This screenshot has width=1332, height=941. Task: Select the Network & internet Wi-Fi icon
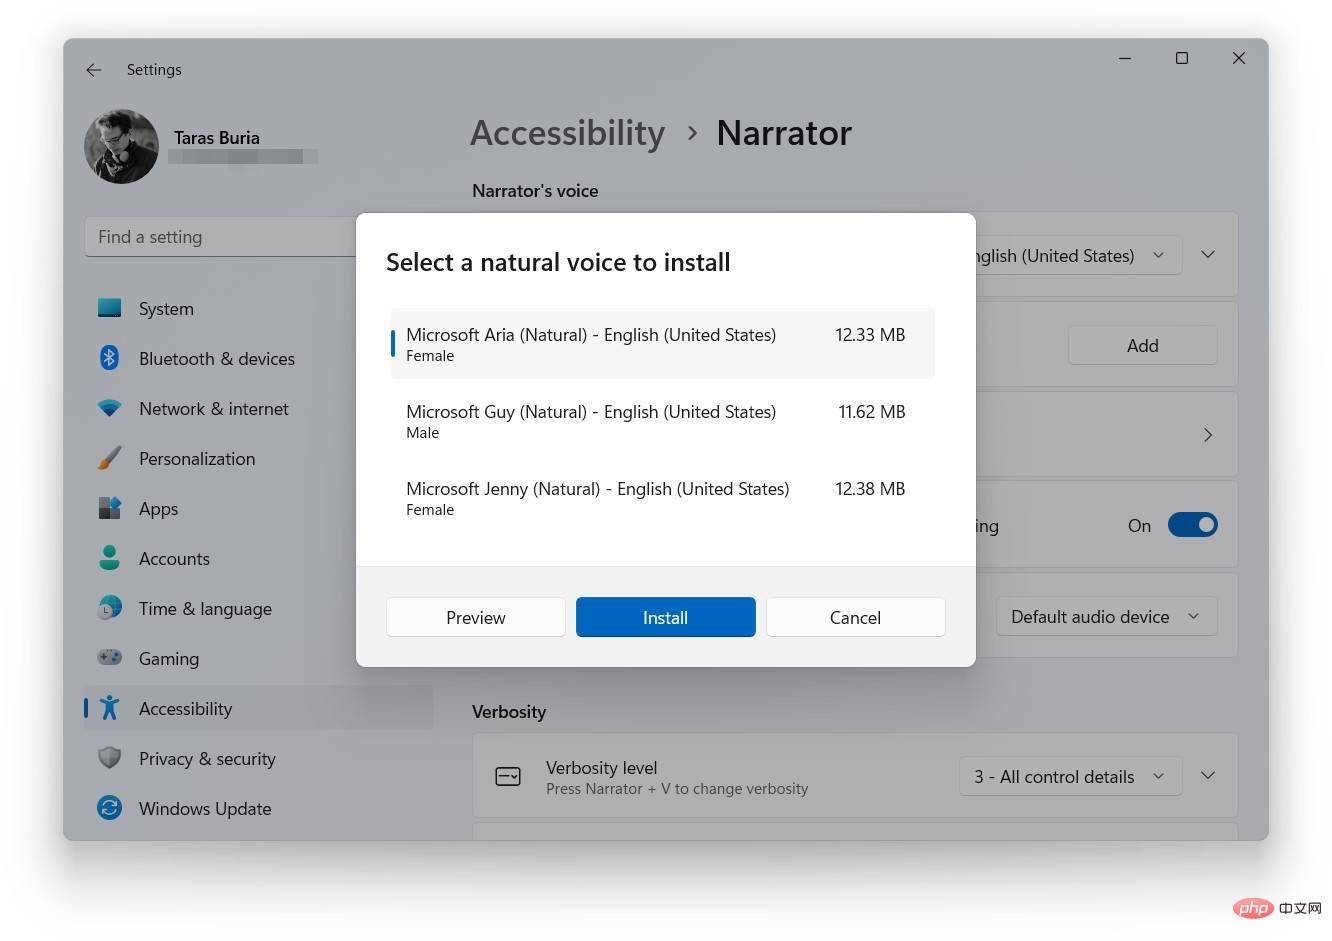click(x=110, y=408)
